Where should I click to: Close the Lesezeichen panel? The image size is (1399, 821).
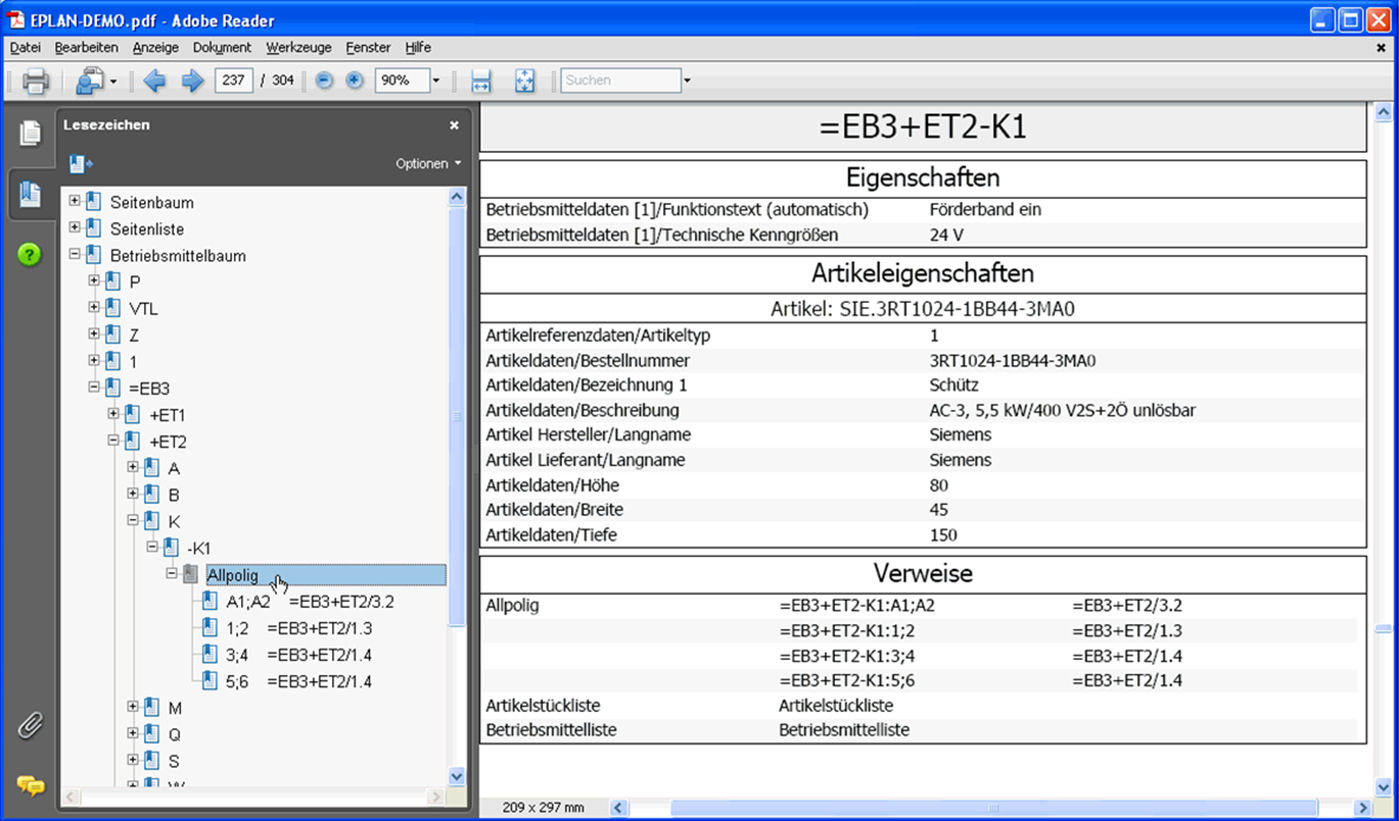454,125
